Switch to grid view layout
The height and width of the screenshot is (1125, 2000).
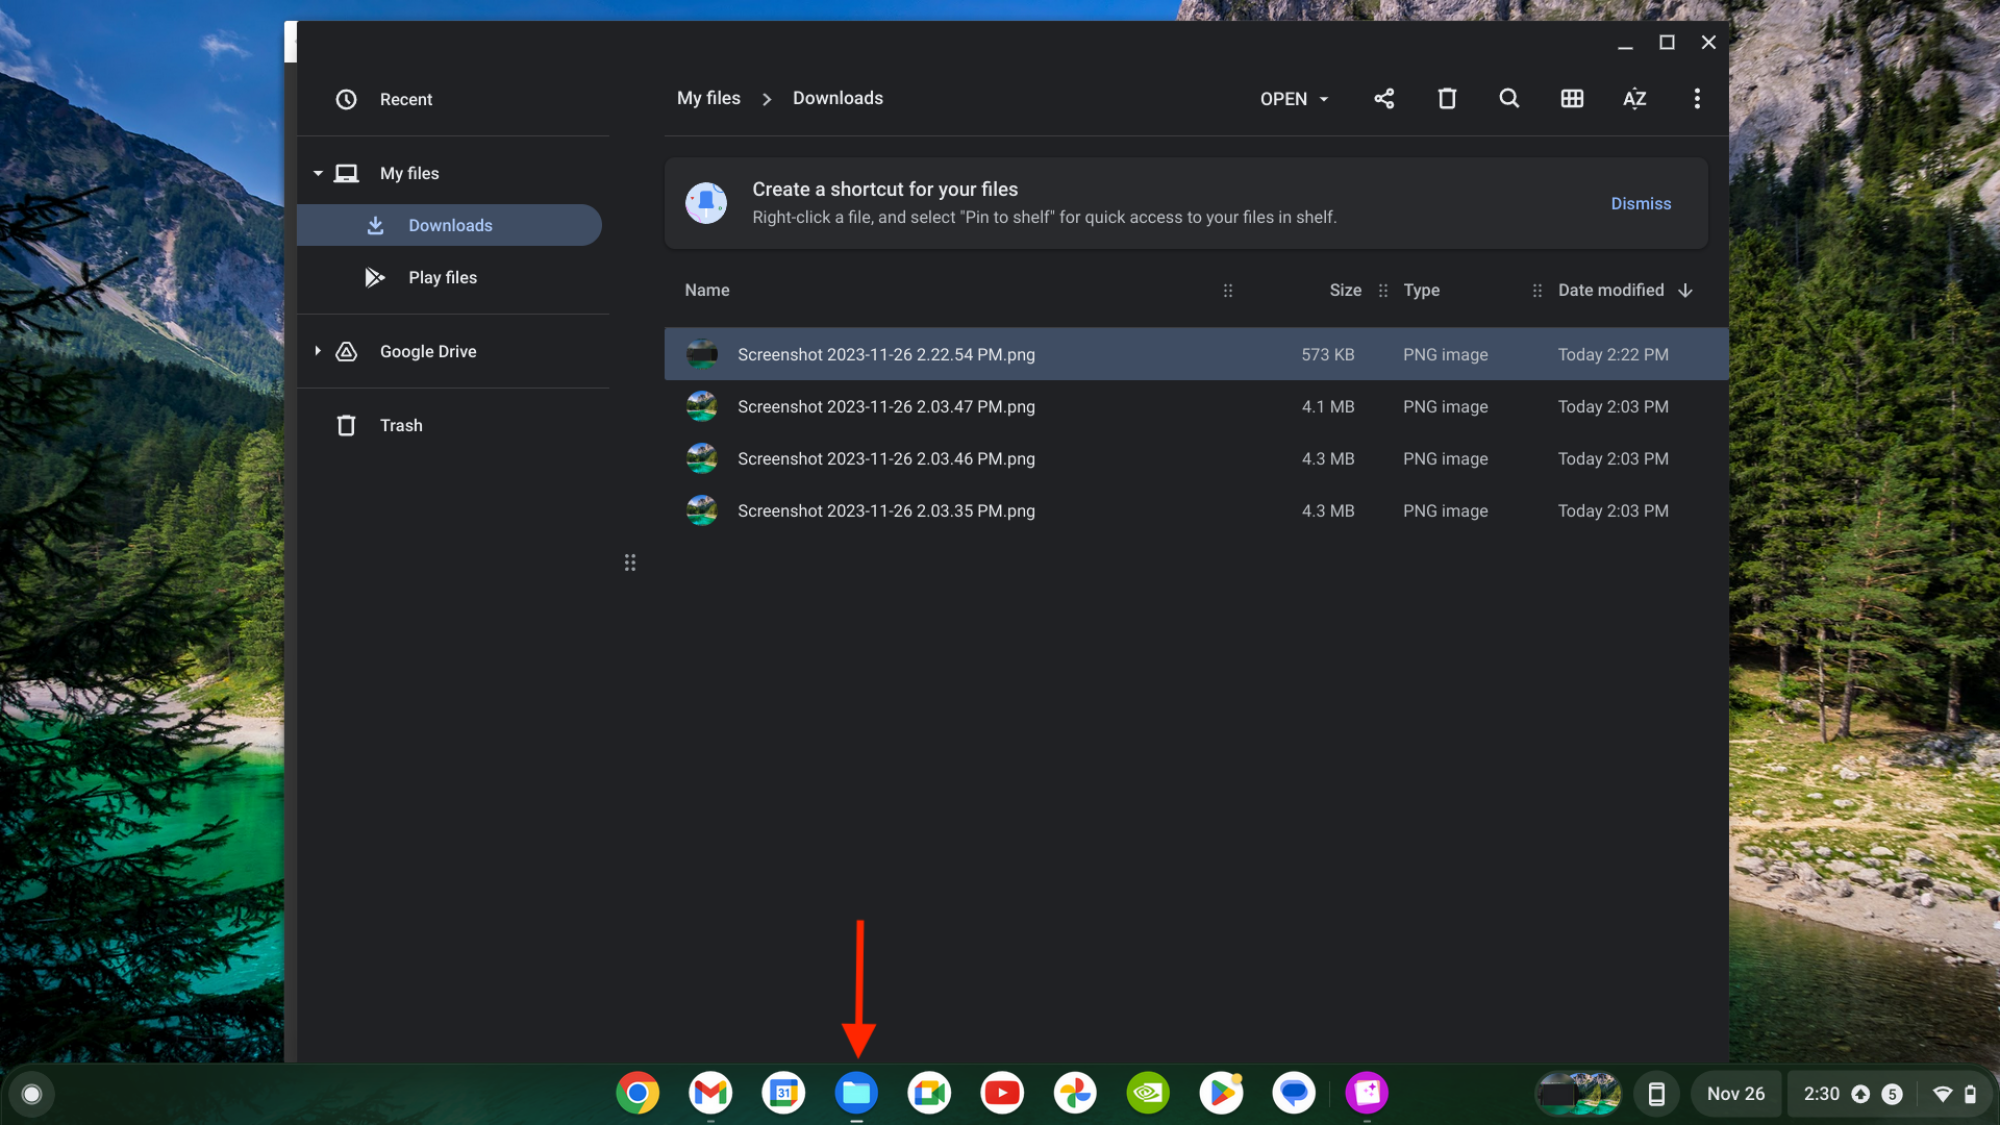(x=1571, y=98)
